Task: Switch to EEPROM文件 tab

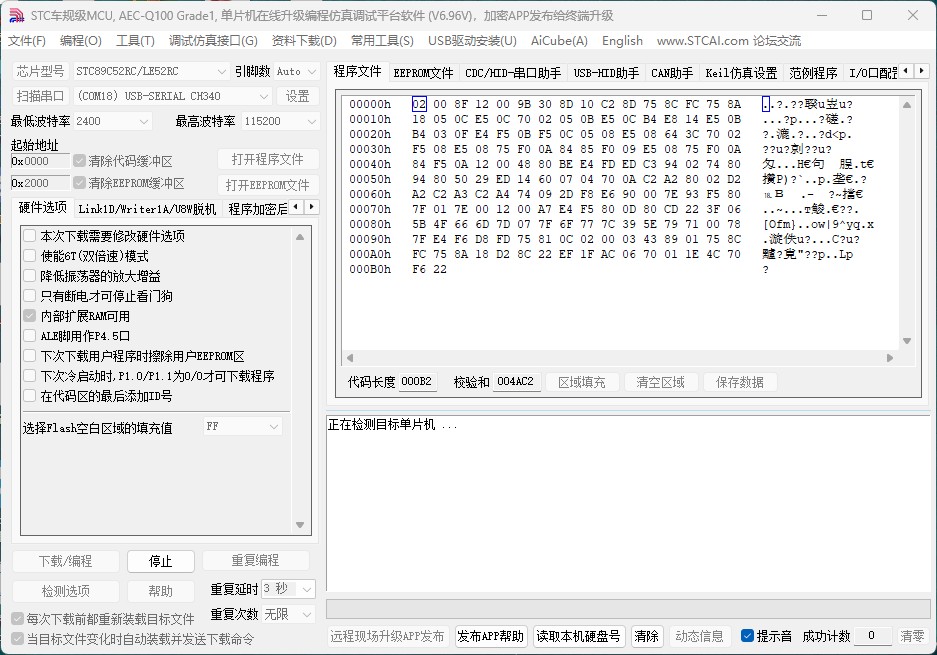Action: [x=423, y=73]
